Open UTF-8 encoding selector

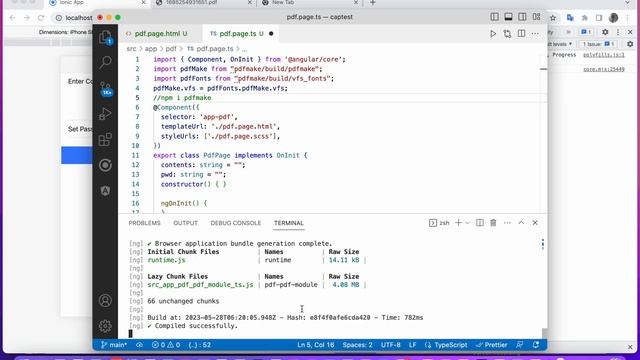tap(391, 345)
